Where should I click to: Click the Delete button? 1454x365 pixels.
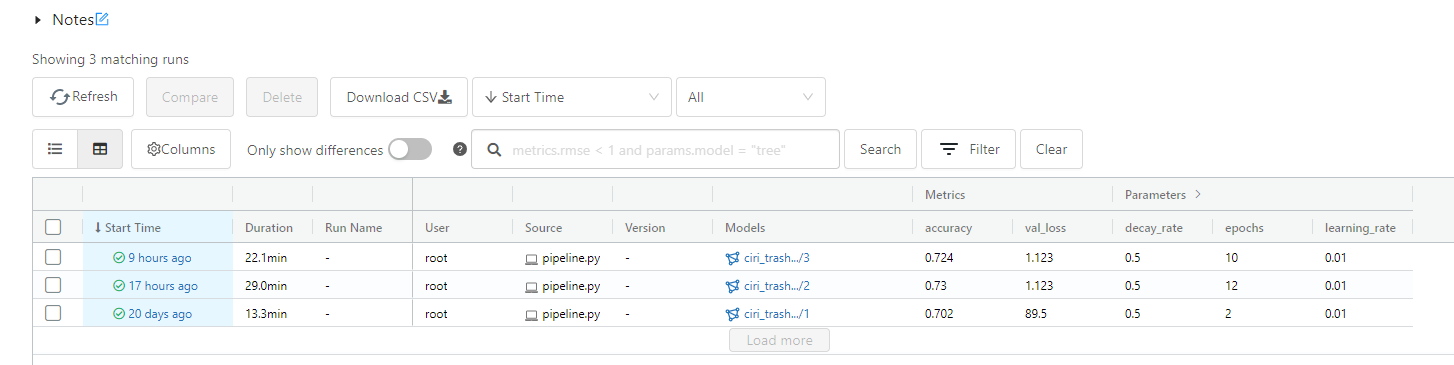point(282,97)
